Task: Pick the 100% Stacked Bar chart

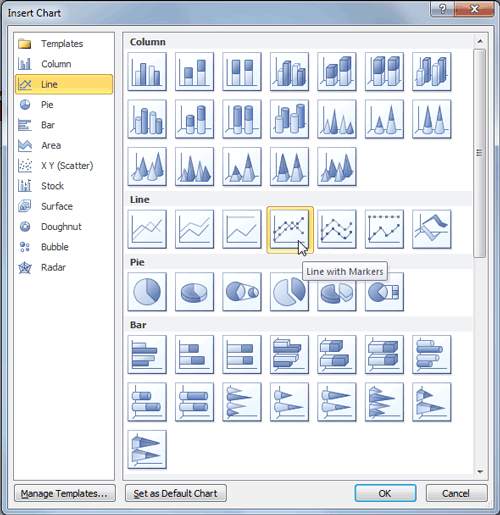Action: [x=242, y=355]
